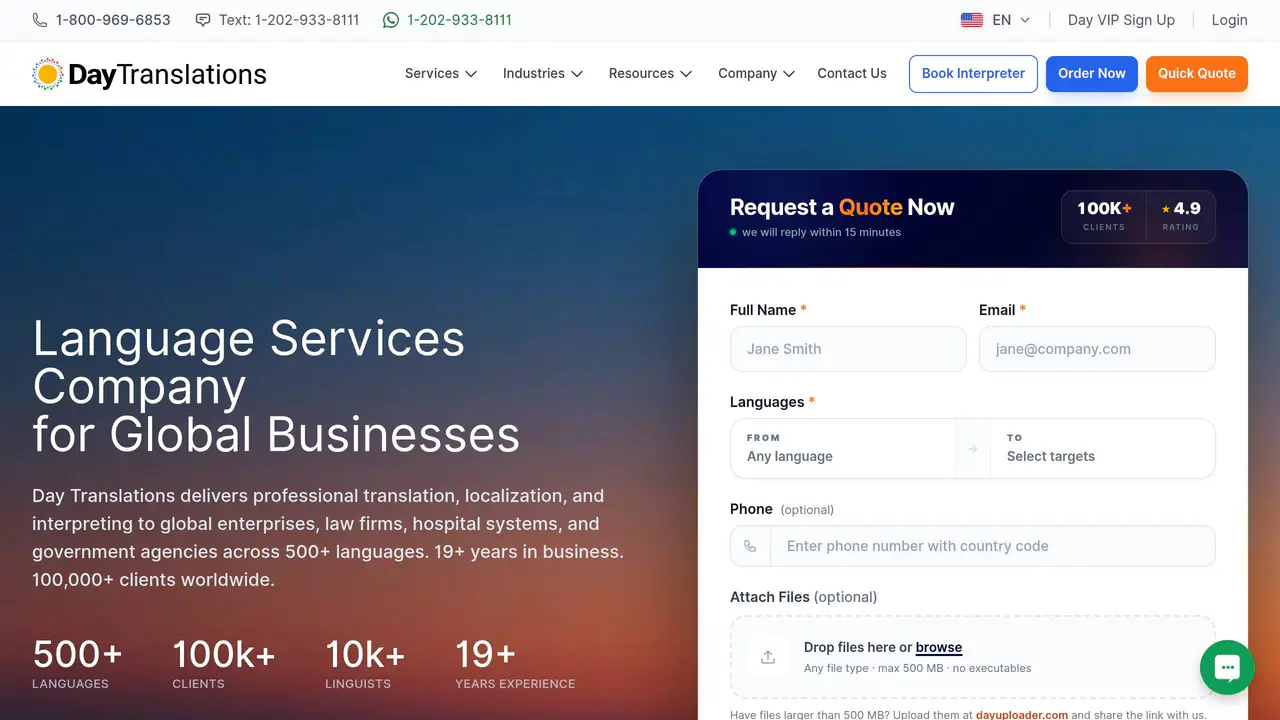
Task: Click the upload icon in Attach Files
Action: click(x=768, y=657)
